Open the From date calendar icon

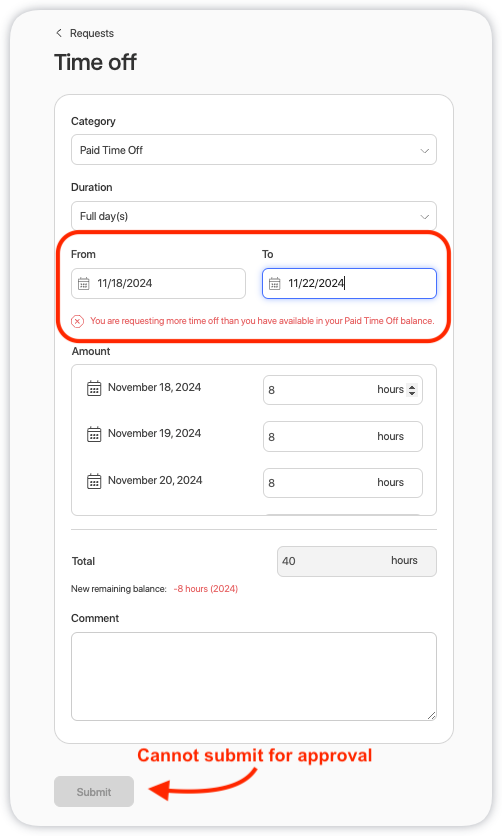84,284
